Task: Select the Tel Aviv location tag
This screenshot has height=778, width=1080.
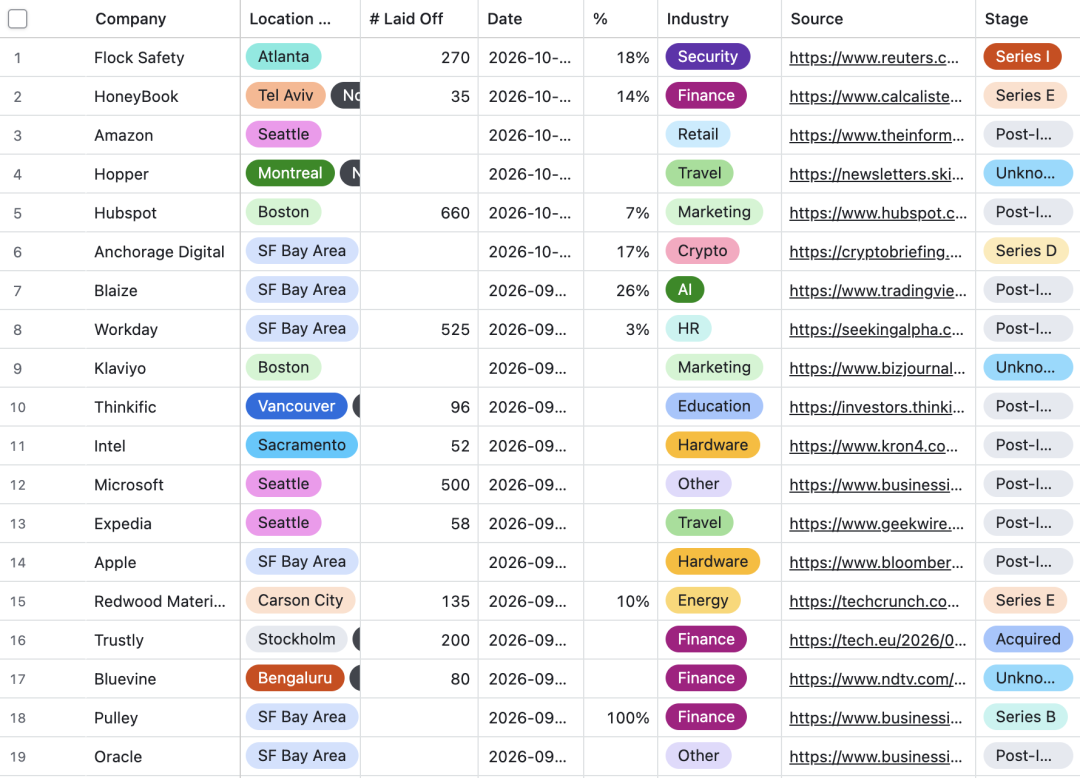Action: click(x=285, y=95)
